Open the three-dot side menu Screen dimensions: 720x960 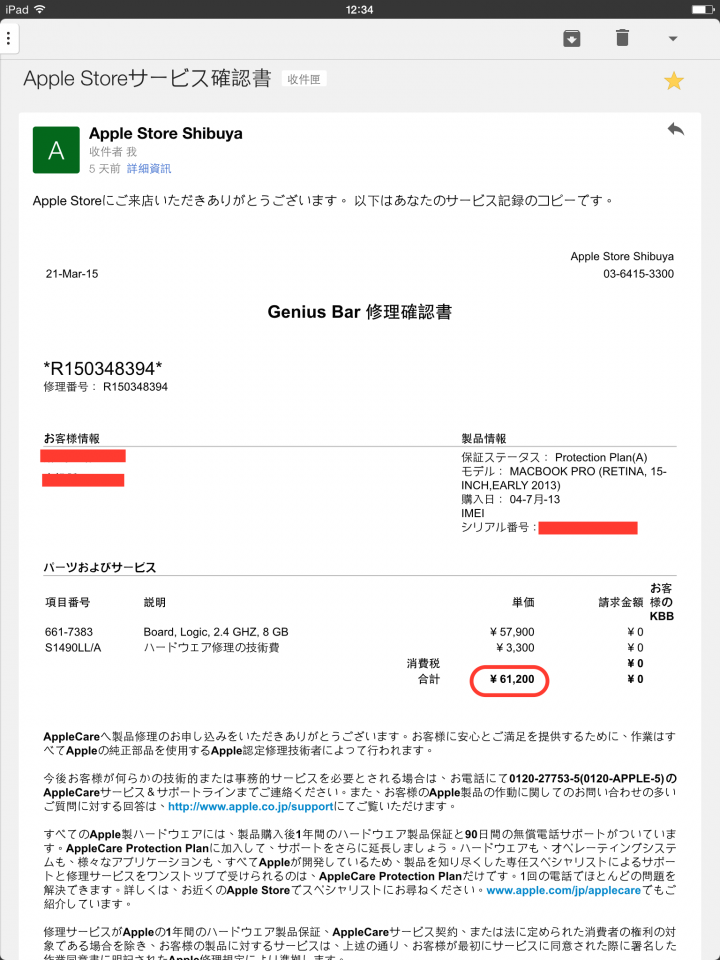(8, 39)
